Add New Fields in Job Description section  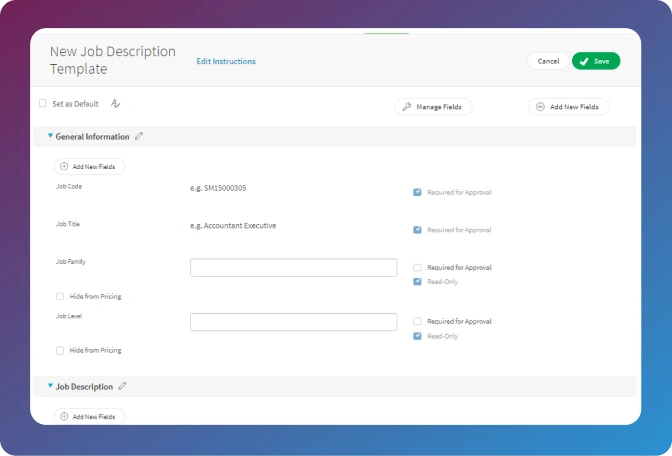point(89,417)
